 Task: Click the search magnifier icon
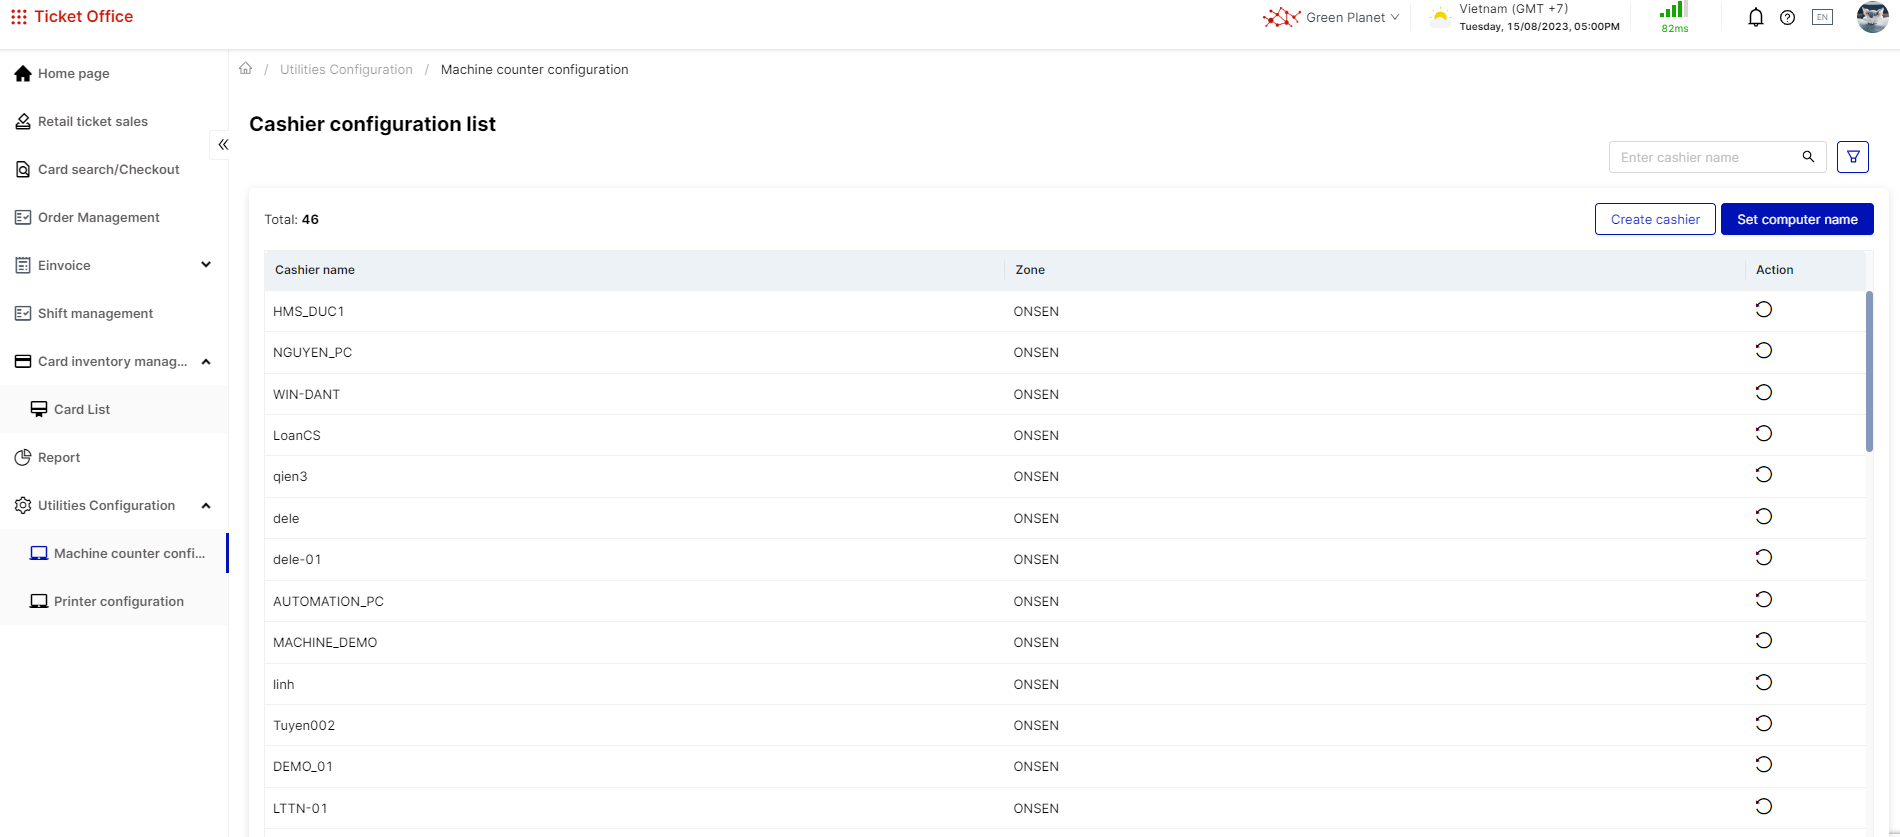tap(1808, 157)
